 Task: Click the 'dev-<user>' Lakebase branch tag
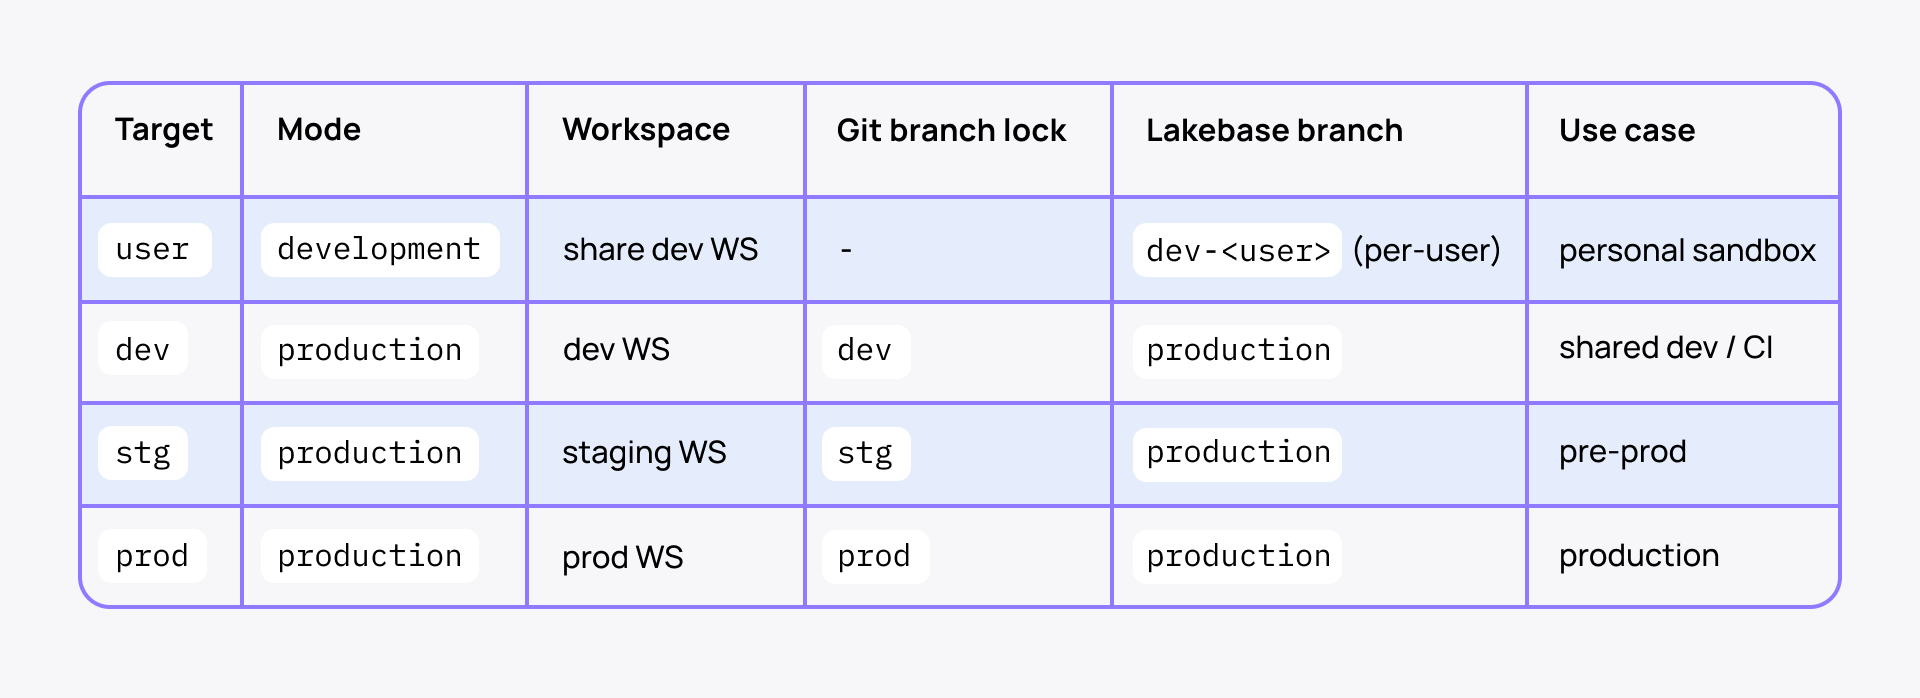click(1237, 250)
